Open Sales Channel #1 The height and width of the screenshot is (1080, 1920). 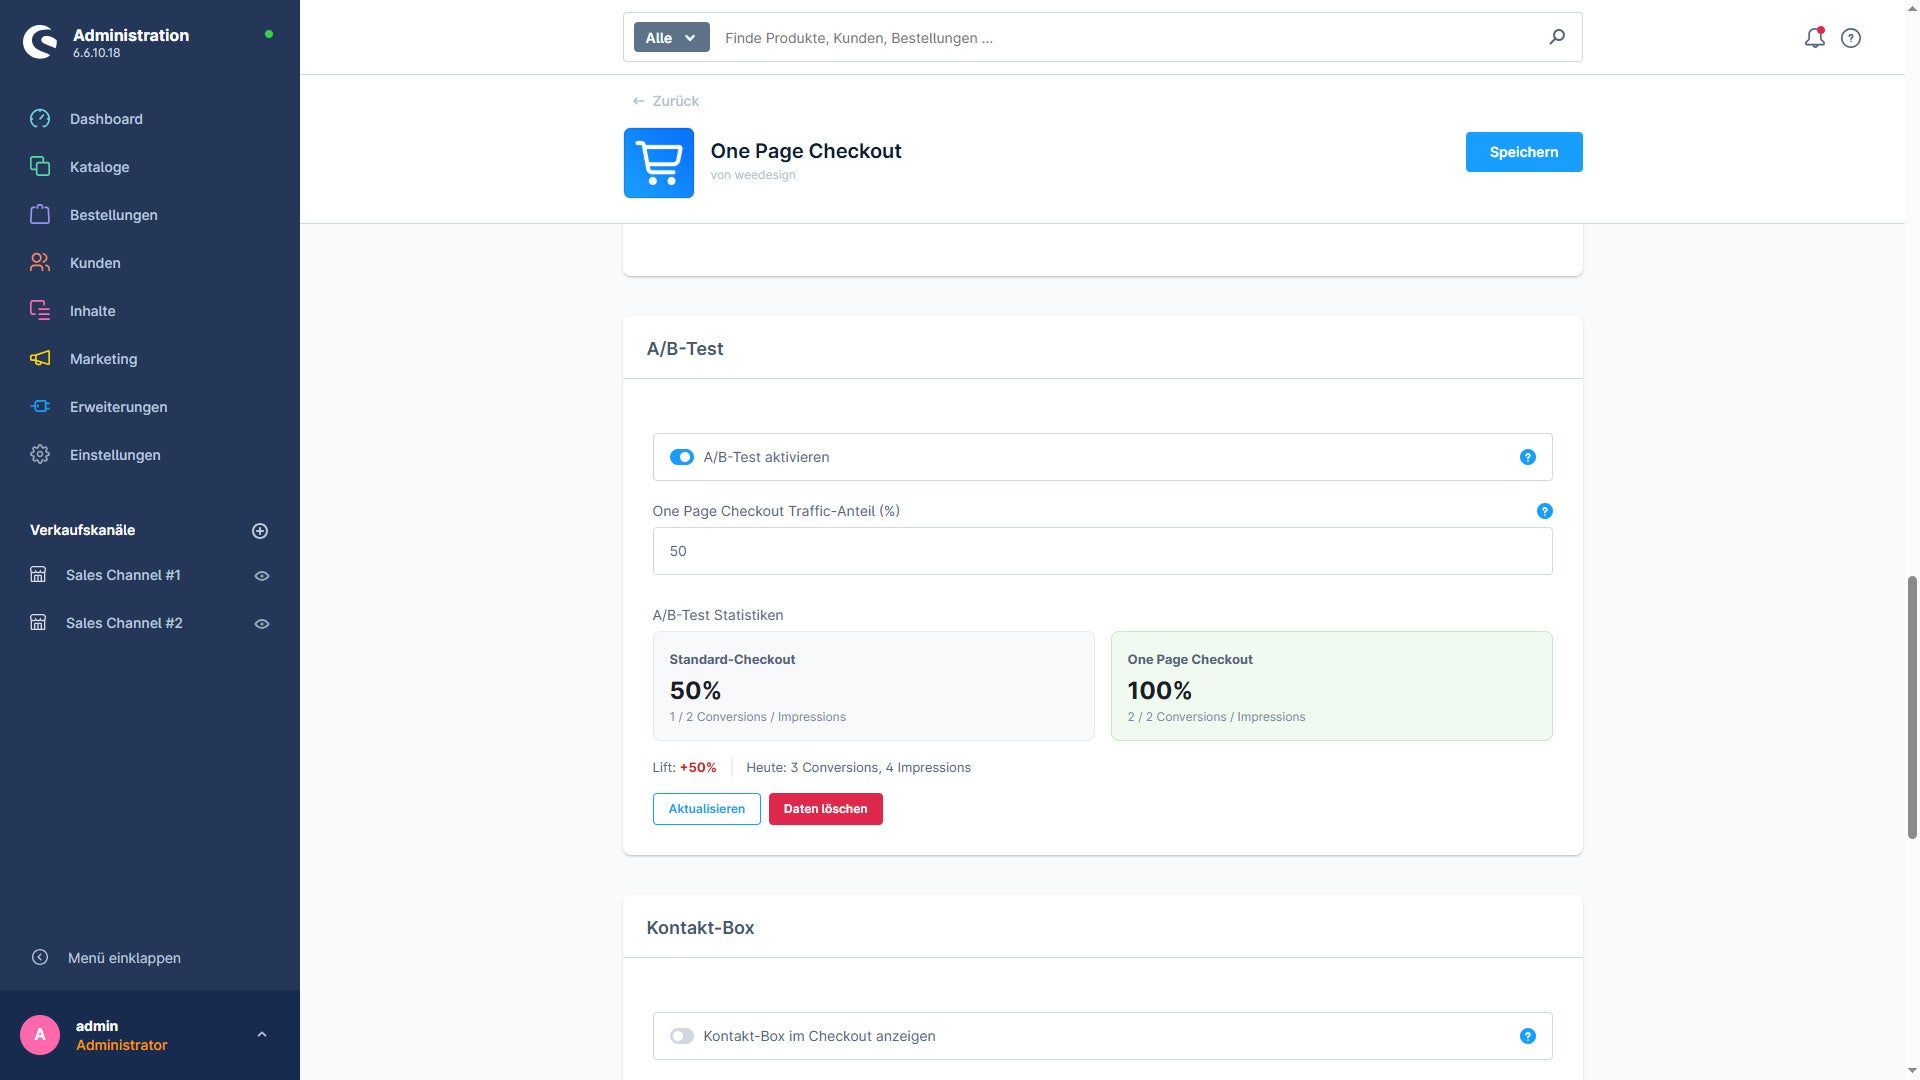pos(123,575)
